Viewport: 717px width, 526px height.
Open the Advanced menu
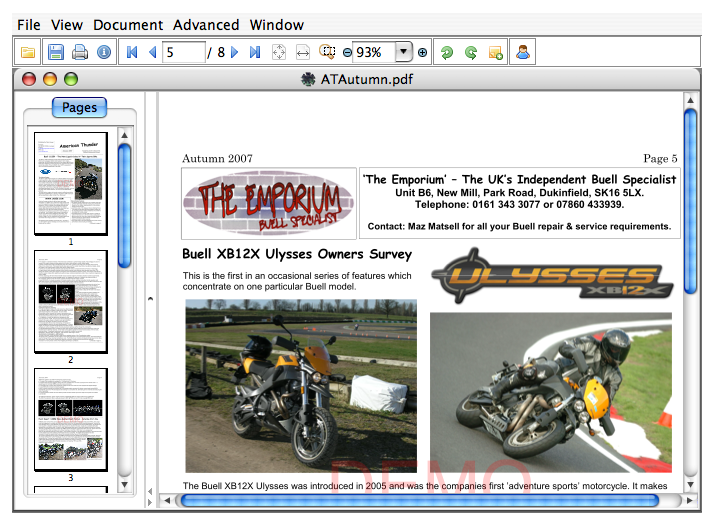point(206,25)
